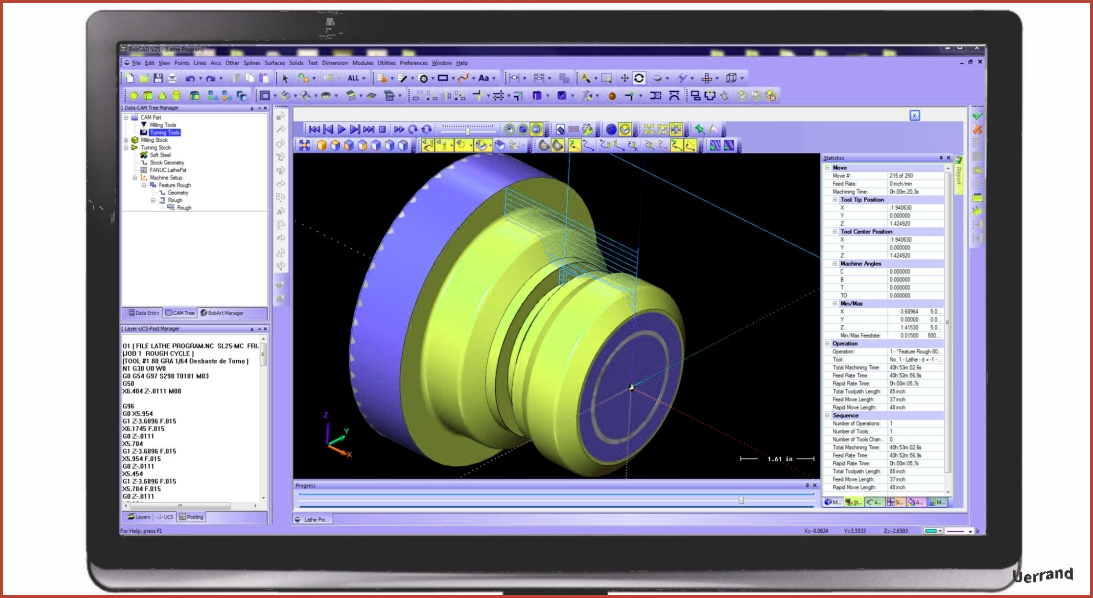
Task: Rewind simulation to the beginning
Action: 313,130
